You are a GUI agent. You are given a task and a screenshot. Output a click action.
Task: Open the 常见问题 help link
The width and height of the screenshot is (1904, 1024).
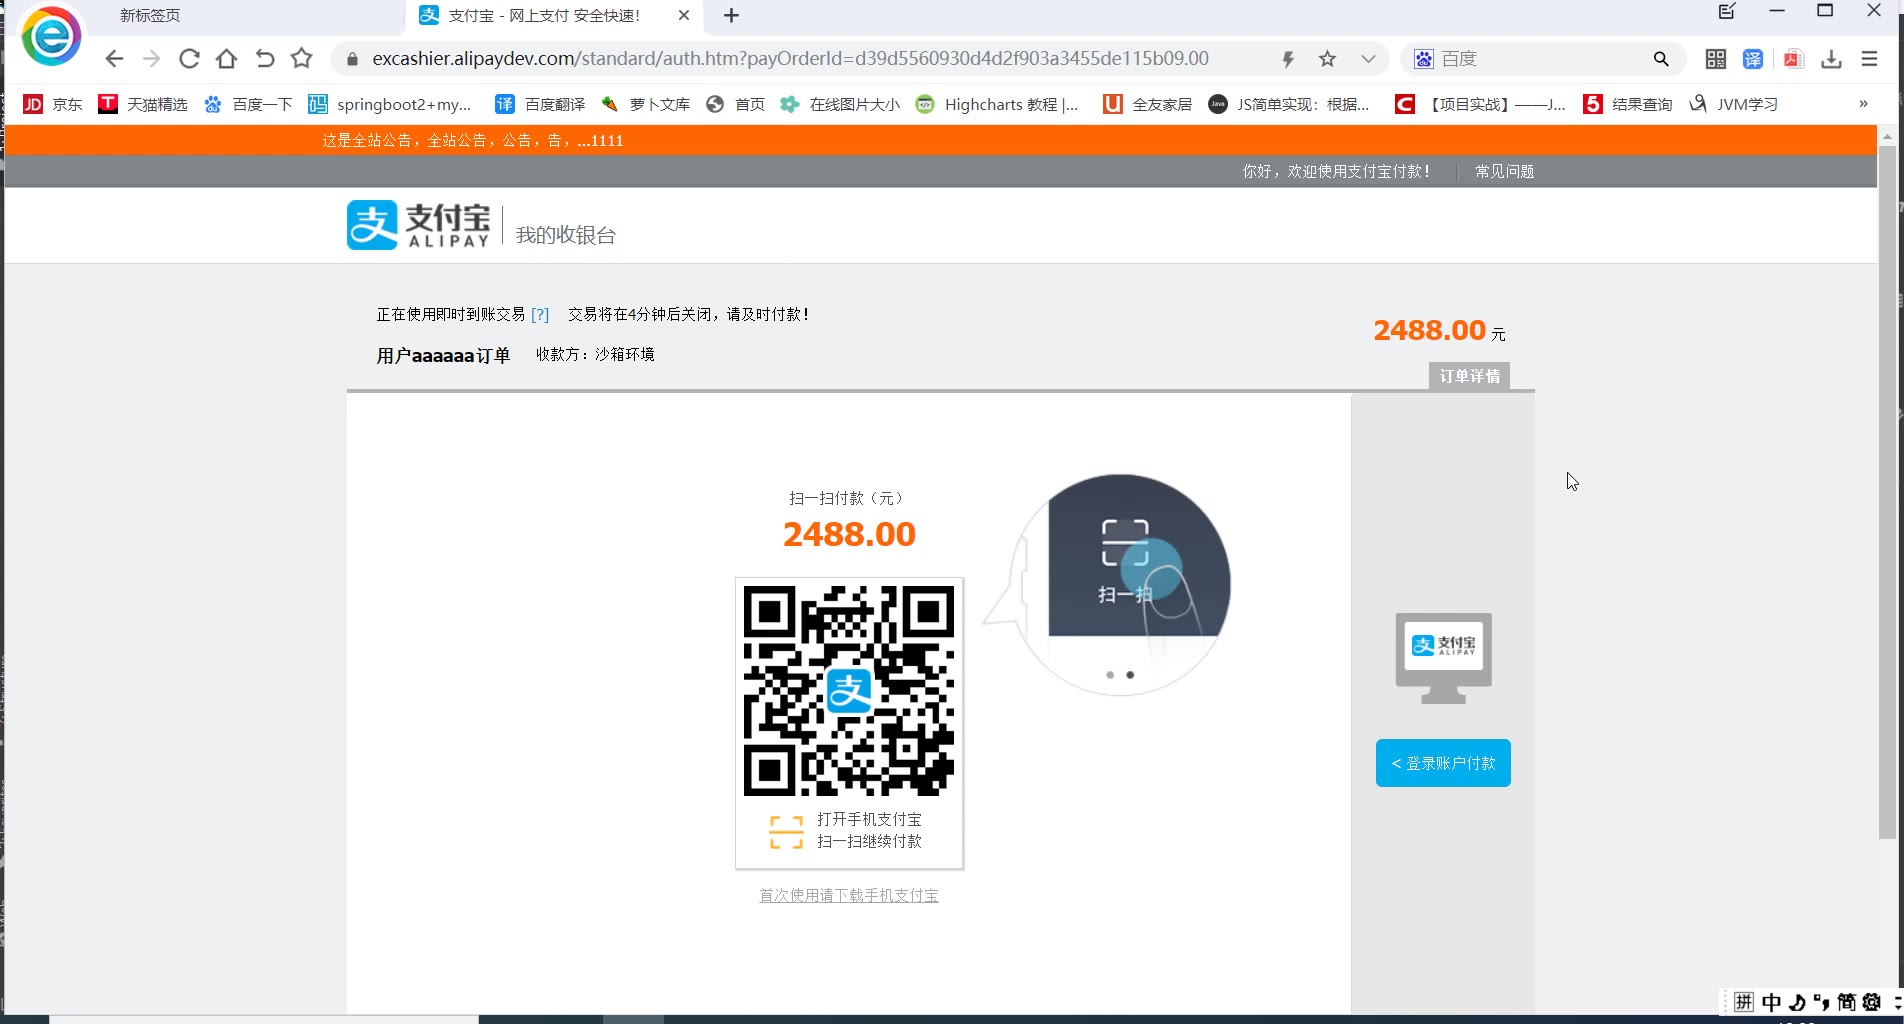pyautogui.click(x=1504, y=172)
